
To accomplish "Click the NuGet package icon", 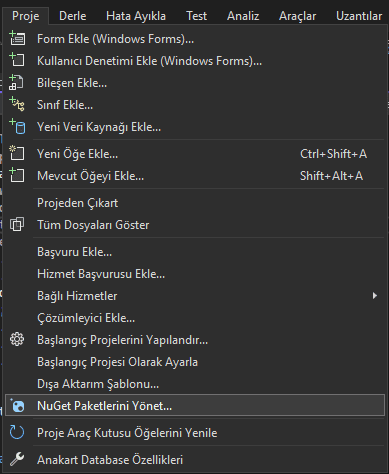I will click(x=17, y=406).
